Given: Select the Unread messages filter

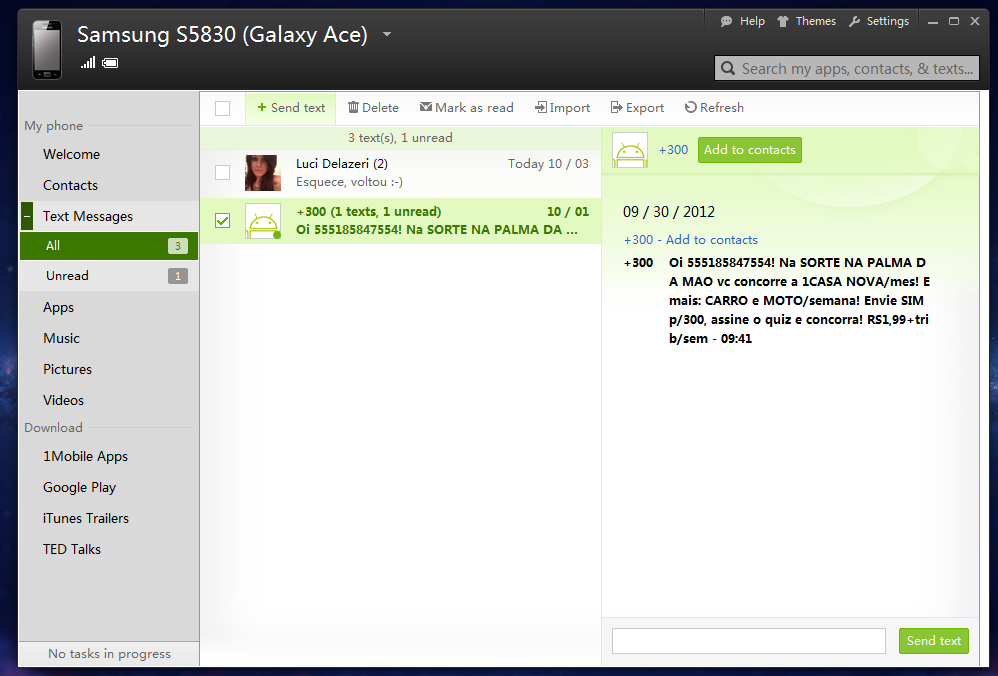Looking at the screenshot, I should pos(109,276).
